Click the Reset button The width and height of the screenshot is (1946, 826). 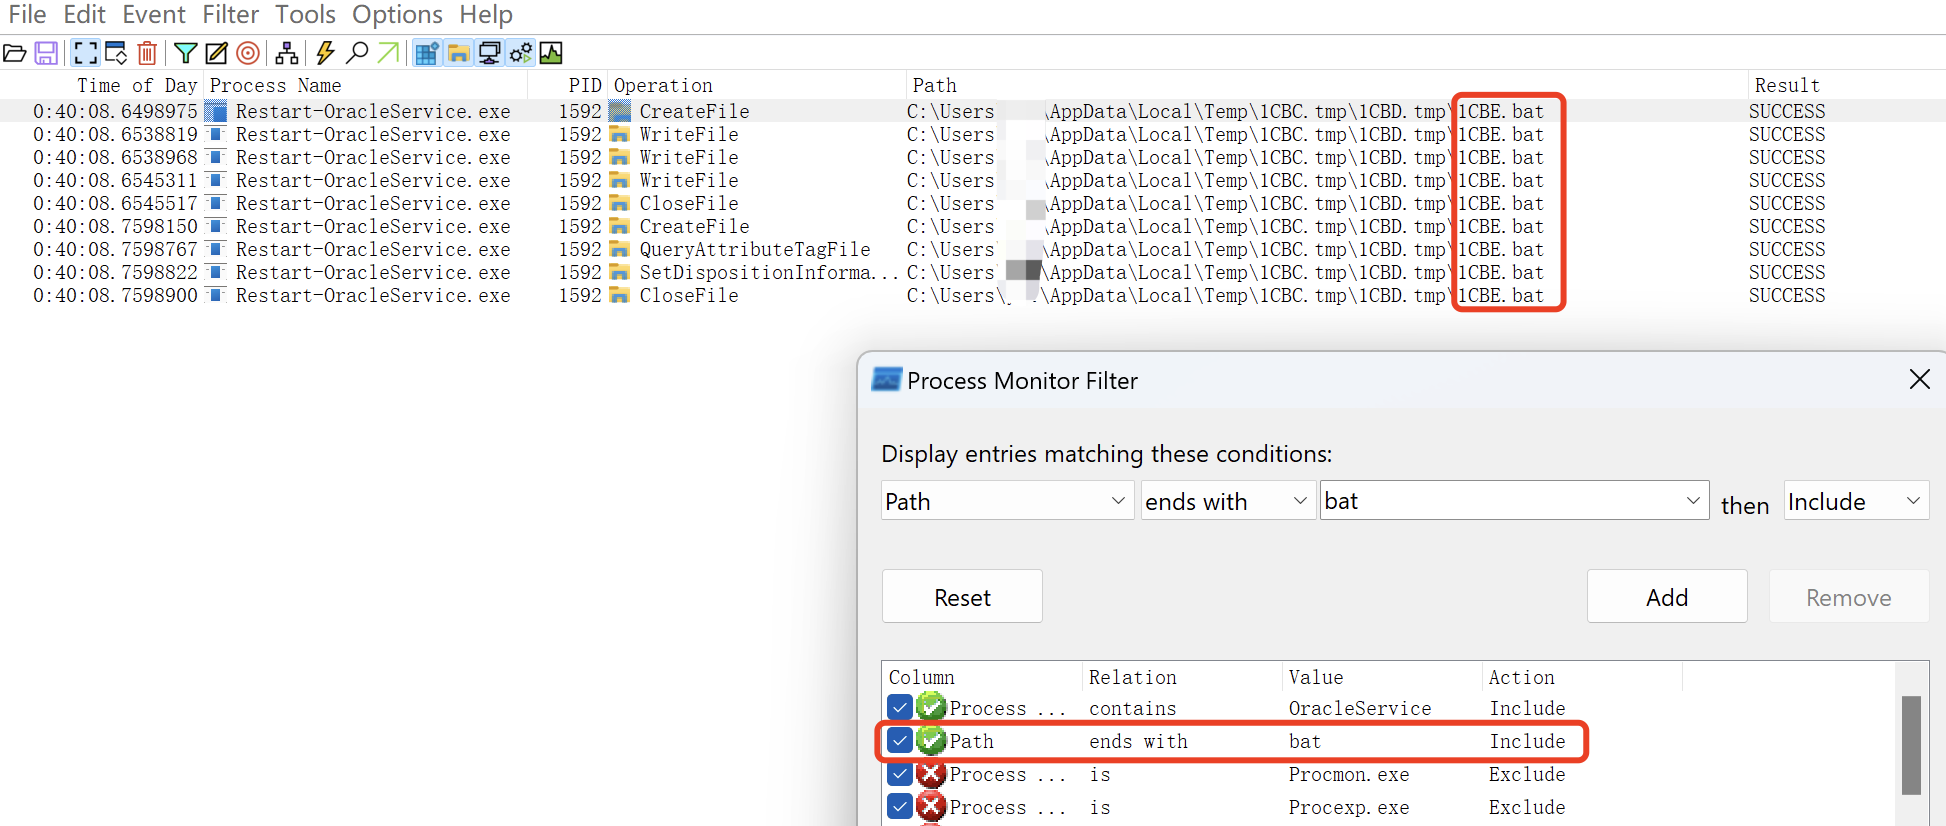[x=962, y=597]
